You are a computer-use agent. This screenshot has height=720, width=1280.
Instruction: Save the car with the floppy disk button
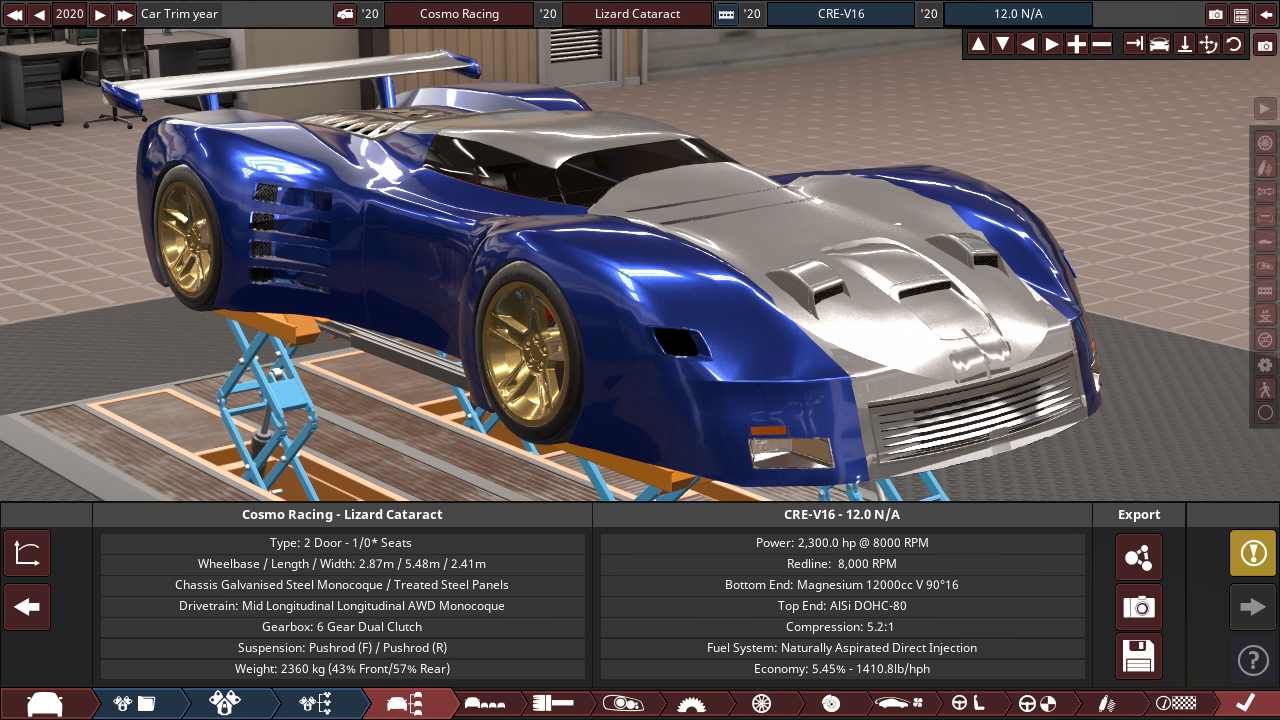(1139, 656)
